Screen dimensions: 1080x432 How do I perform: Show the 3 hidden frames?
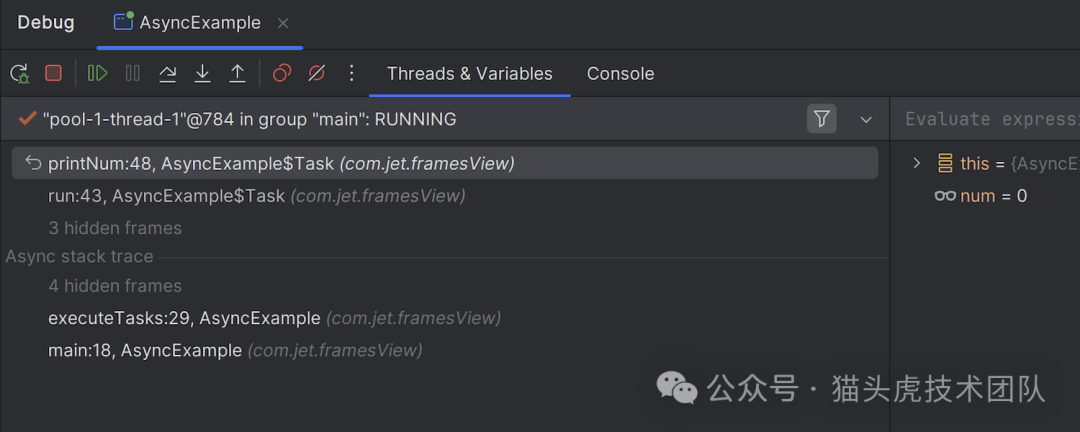[x=115, y=228]
